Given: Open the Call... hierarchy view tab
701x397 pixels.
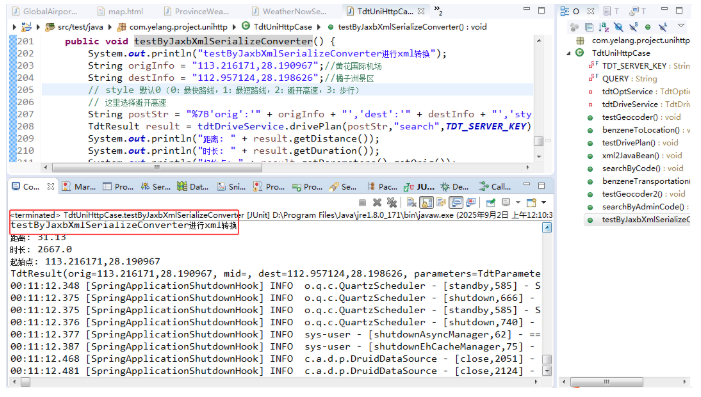Looking at the screenshot, I should (x=494, y=186).
